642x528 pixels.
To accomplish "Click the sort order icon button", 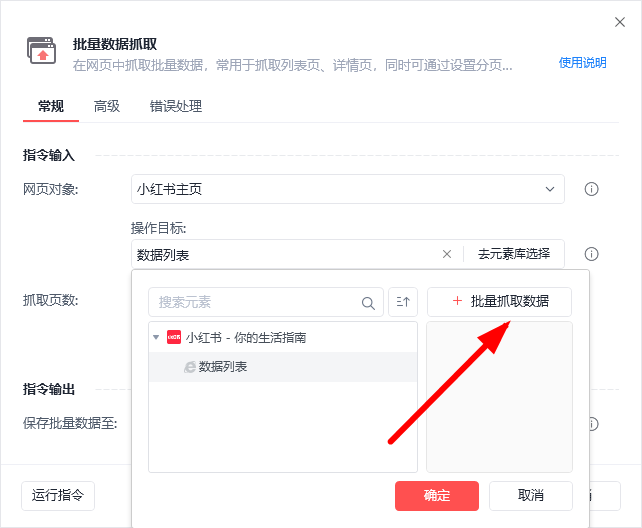I will [x=403, y=302].
